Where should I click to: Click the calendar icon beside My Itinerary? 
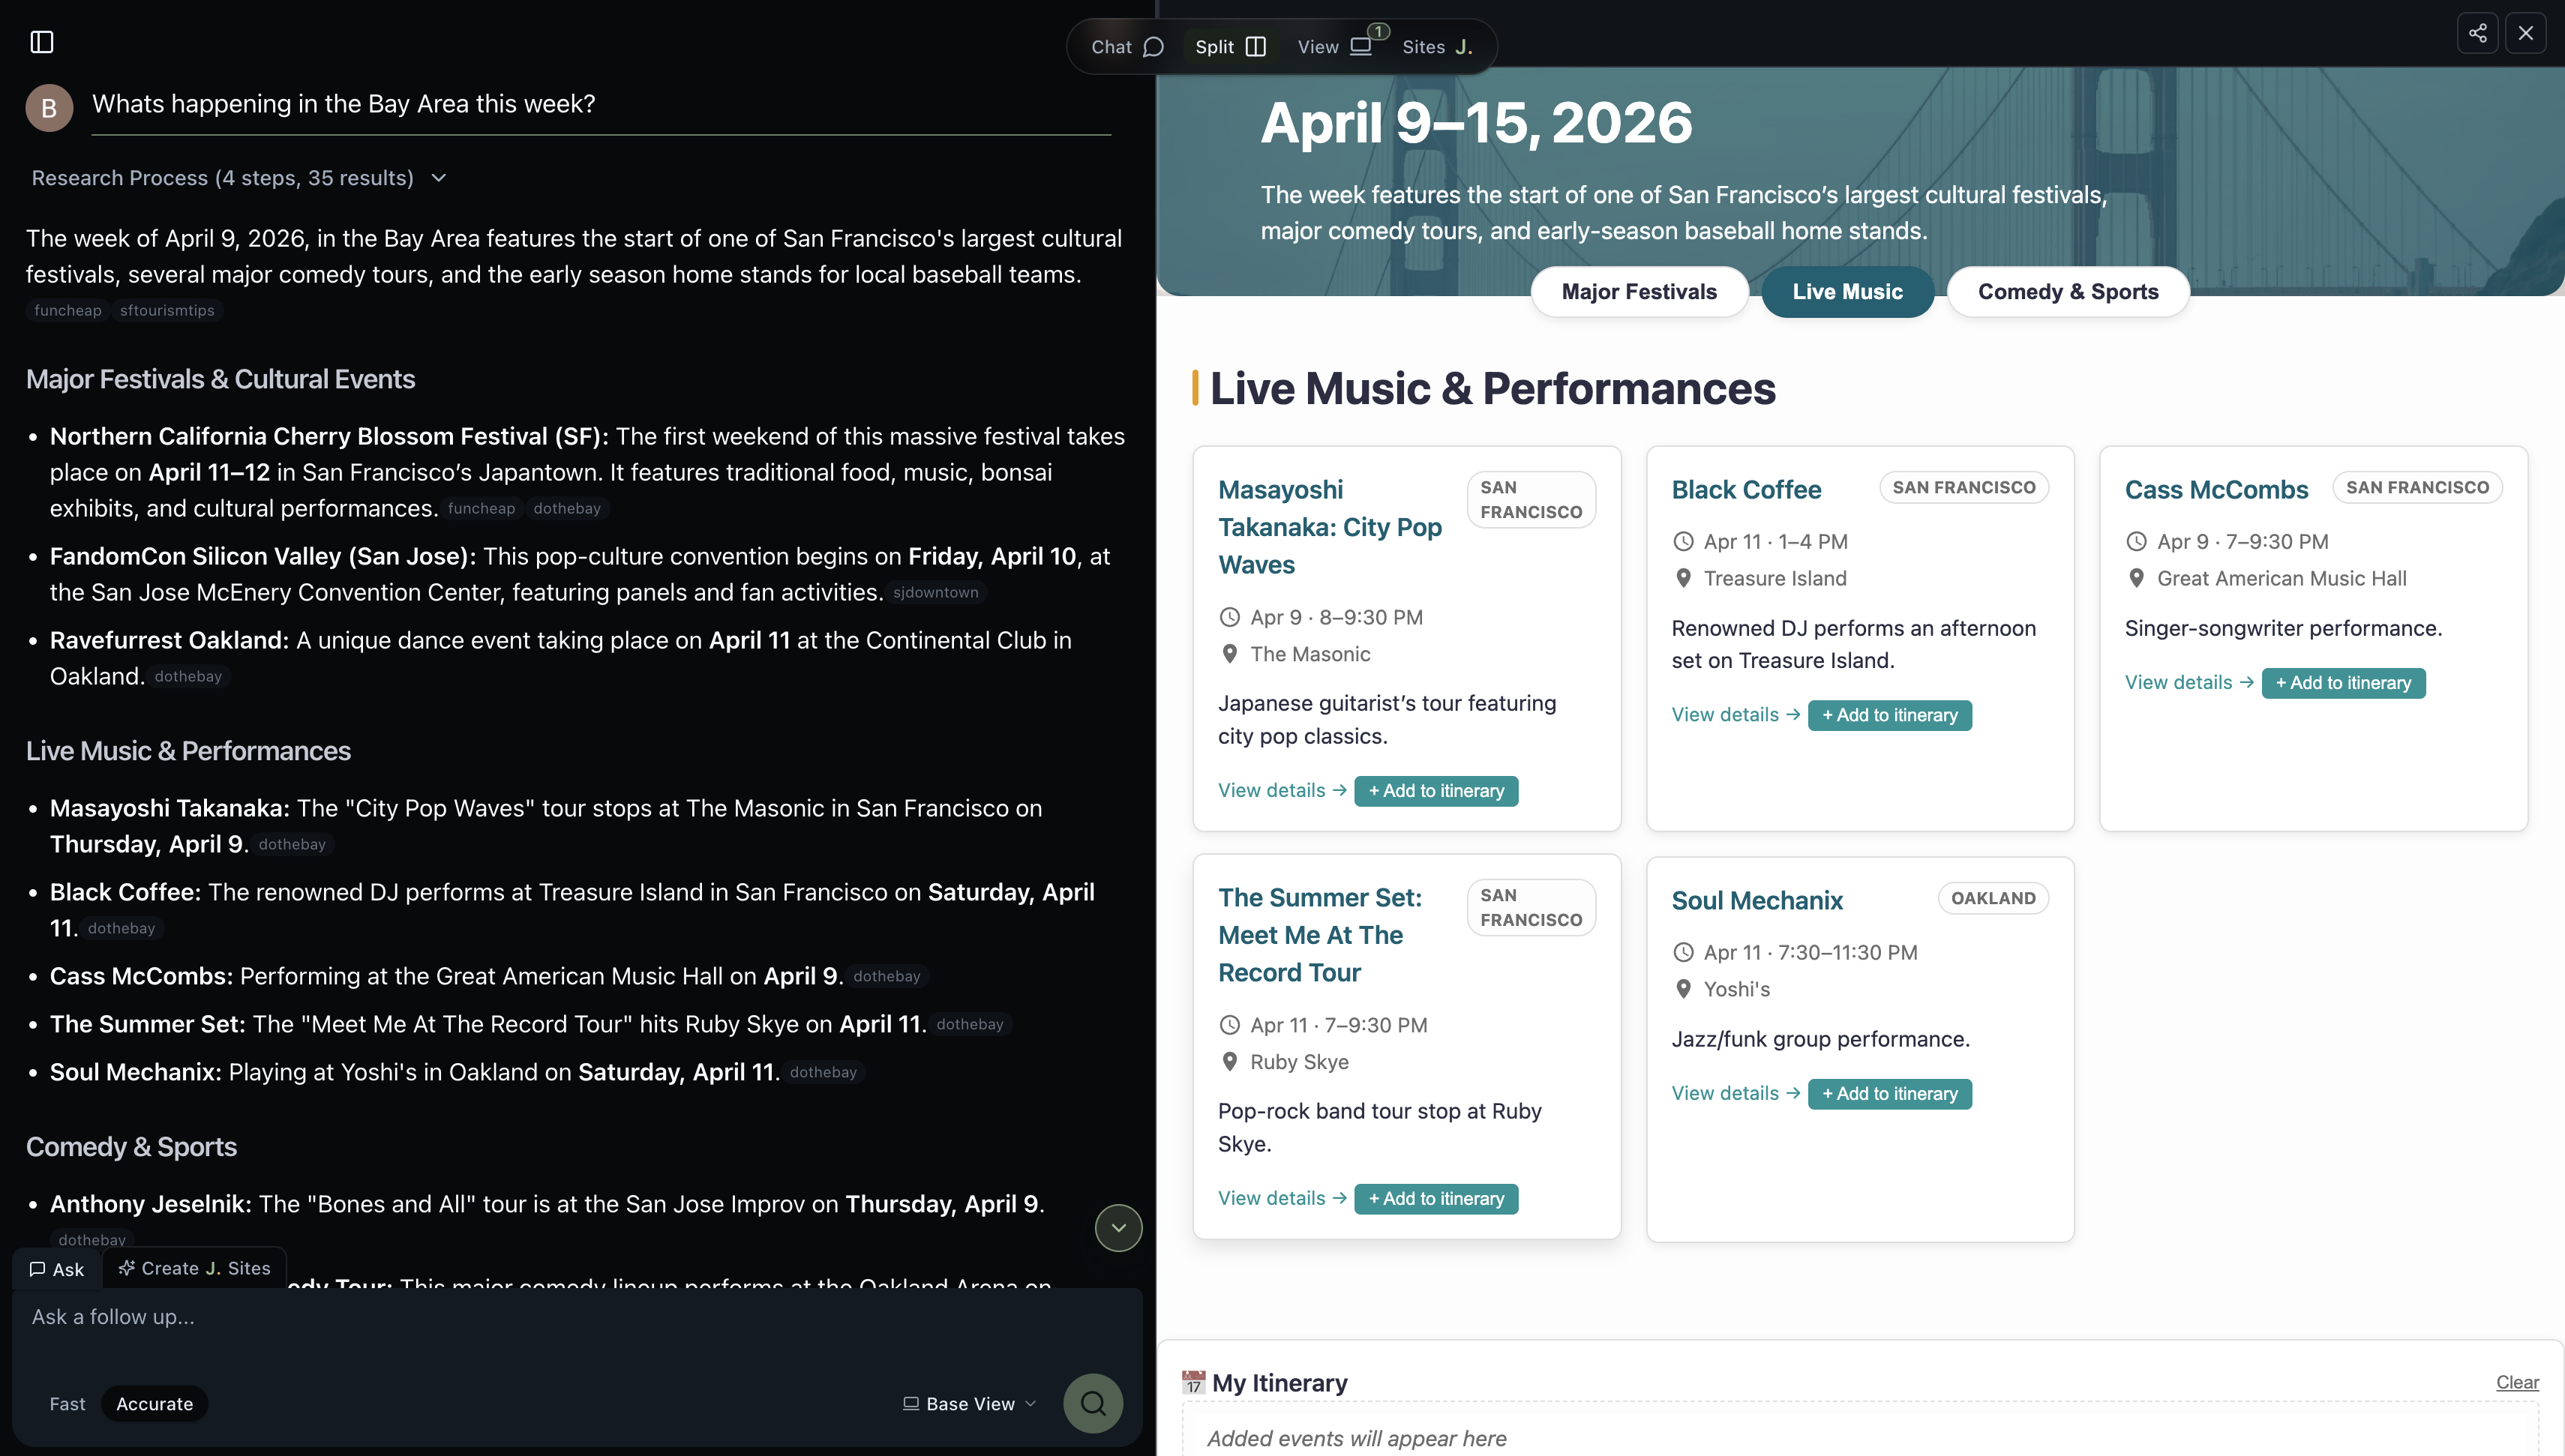tap(1193, 1383)
